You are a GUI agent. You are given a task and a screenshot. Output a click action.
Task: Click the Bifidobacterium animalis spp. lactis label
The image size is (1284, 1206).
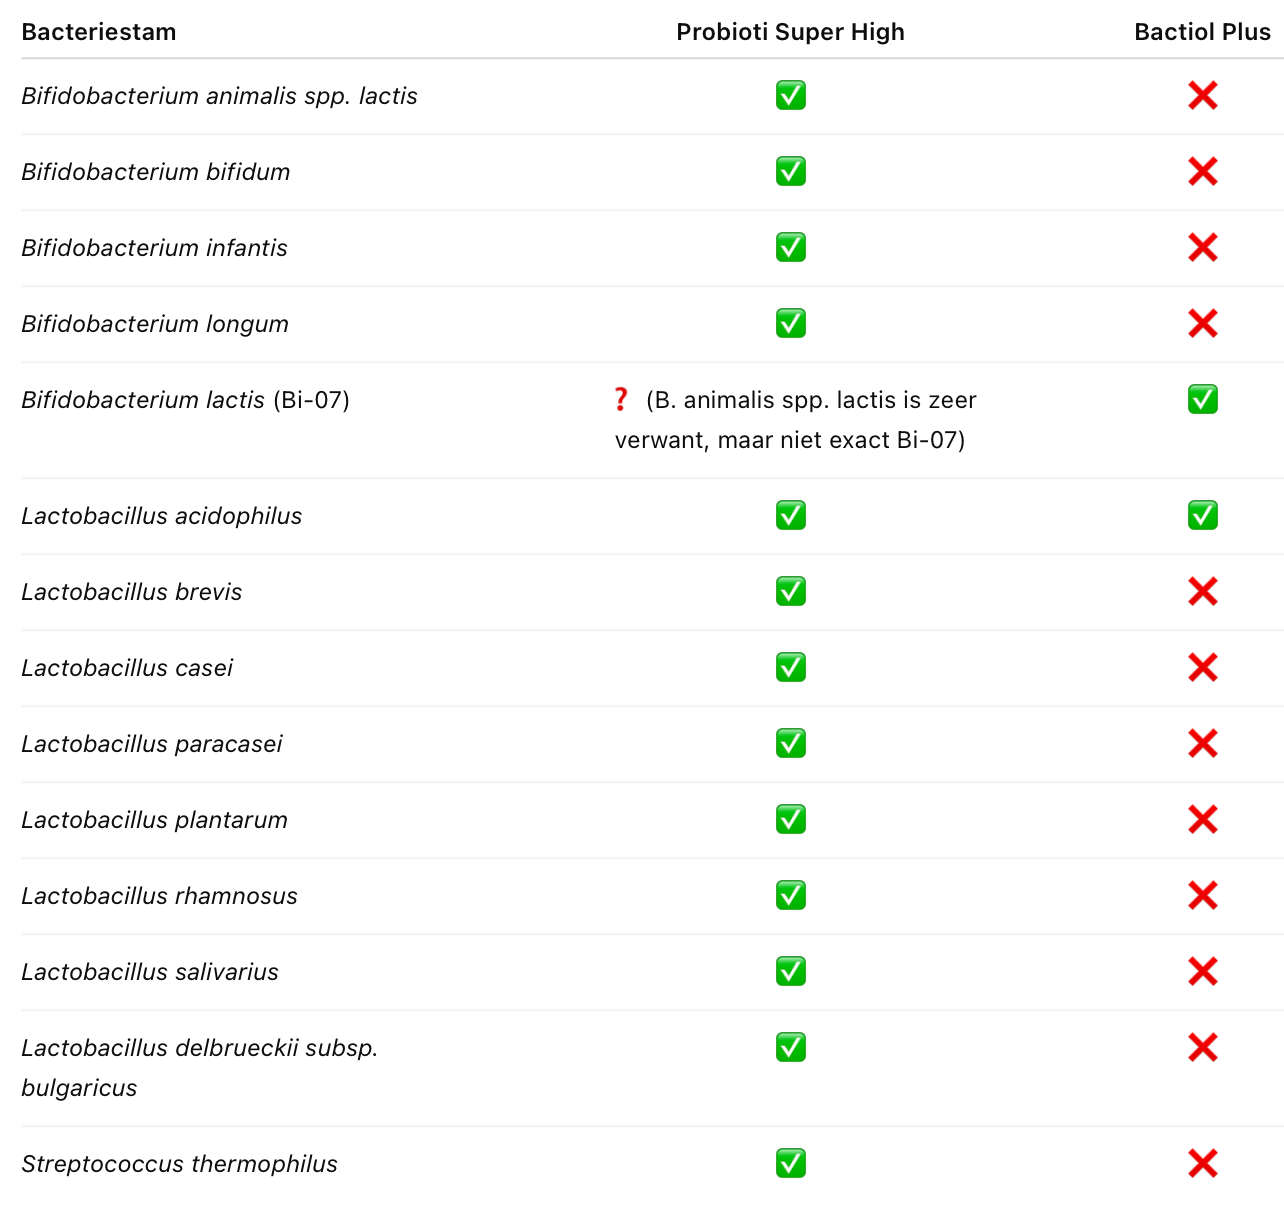[x=219, y=96]
